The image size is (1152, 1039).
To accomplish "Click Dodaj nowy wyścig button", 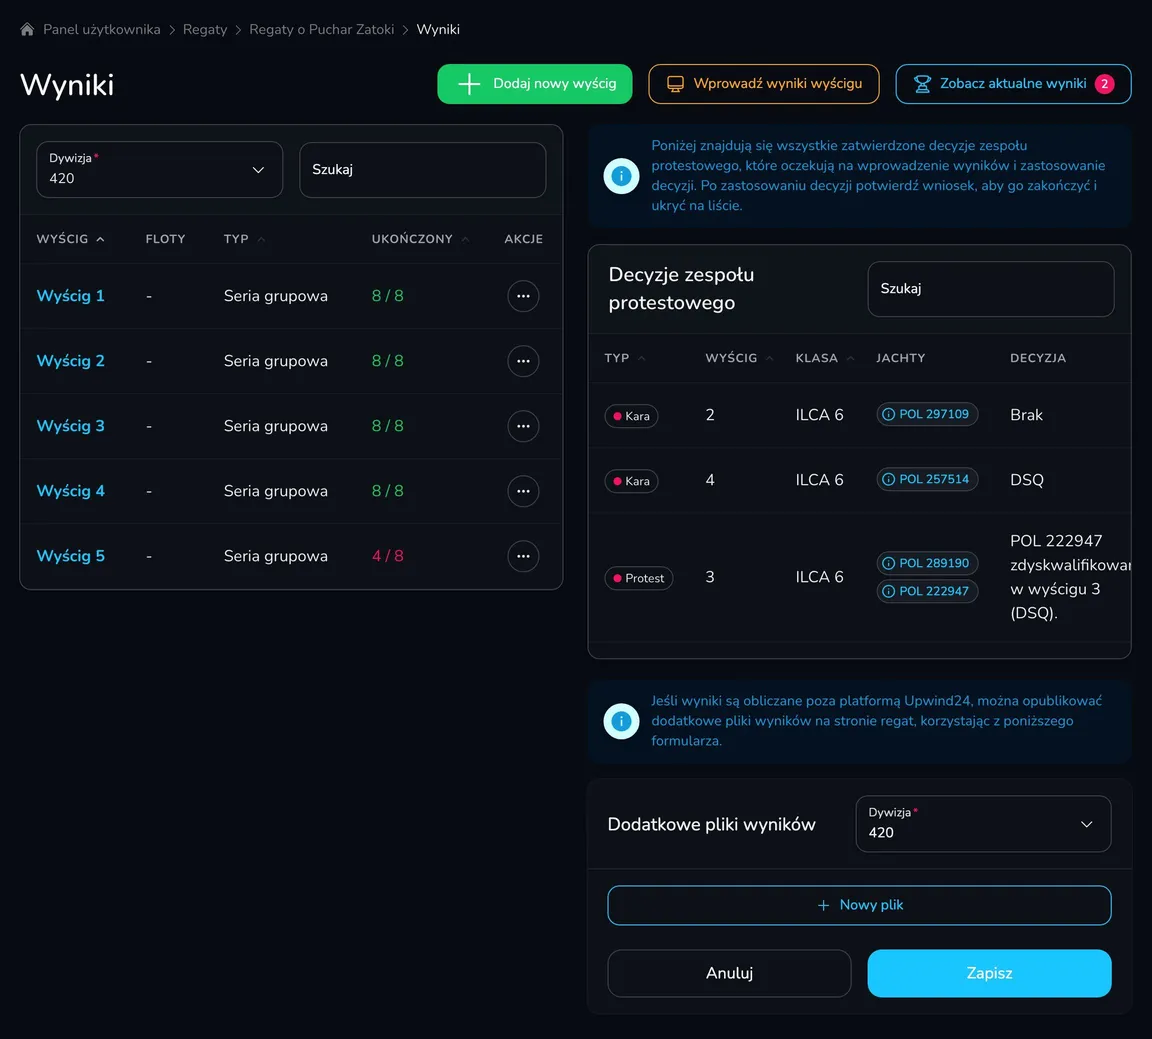I will tap(535, 84).
